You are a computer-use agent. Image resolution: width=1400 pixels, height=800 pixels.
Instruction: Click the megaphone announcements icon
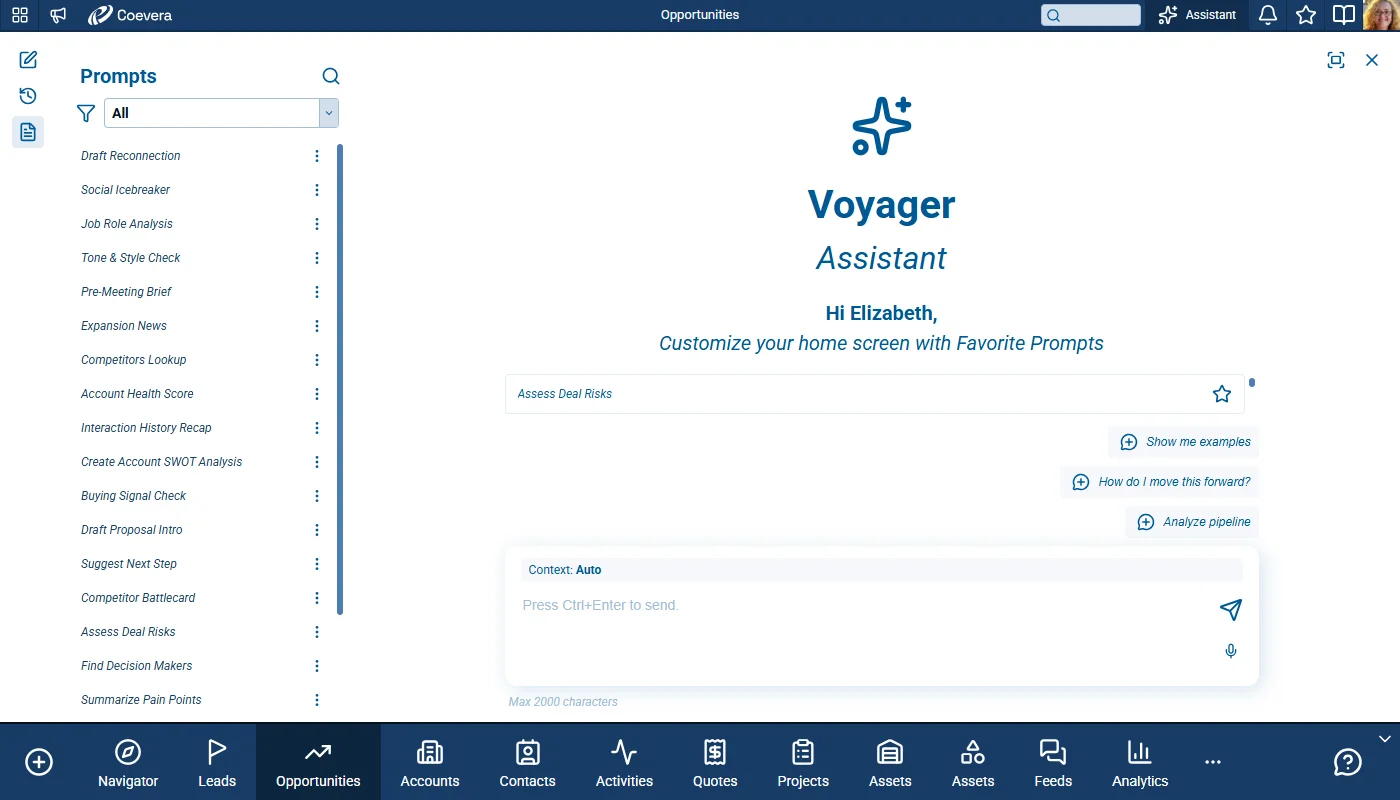coord(59,15)
